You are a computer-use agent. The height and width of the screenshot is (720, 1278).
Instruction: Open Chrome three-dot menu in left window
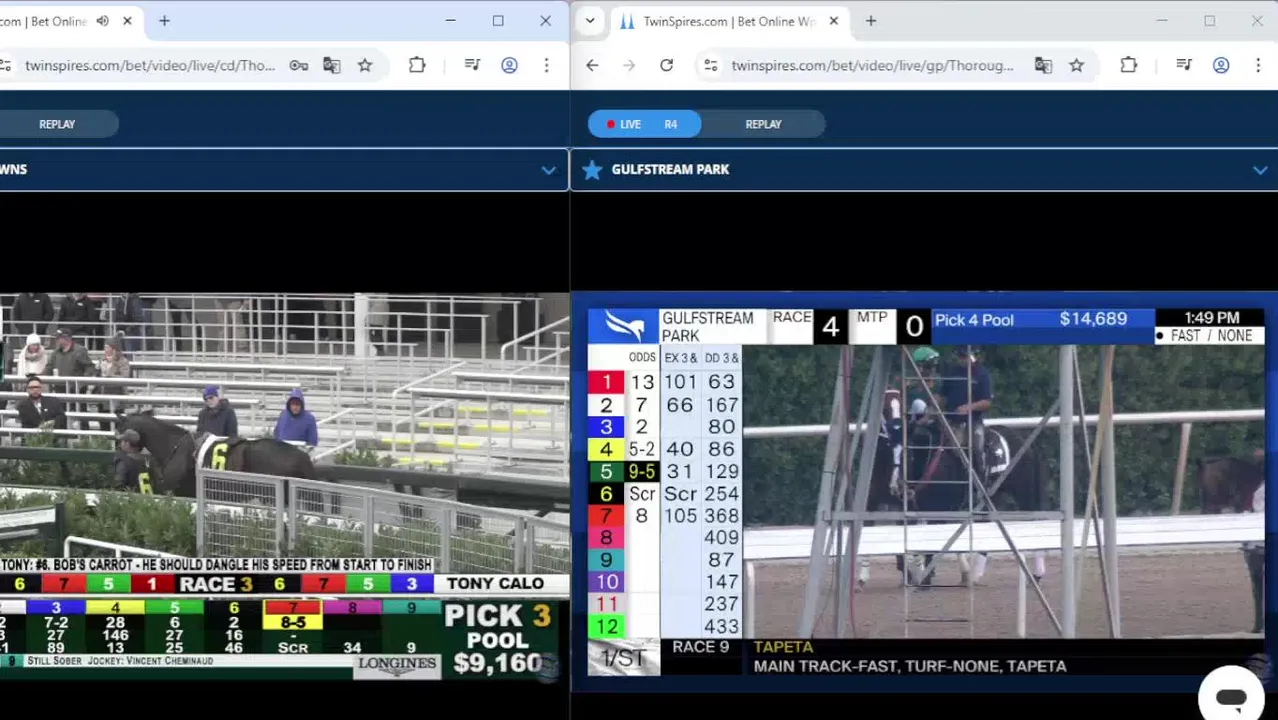coord(546,65)
